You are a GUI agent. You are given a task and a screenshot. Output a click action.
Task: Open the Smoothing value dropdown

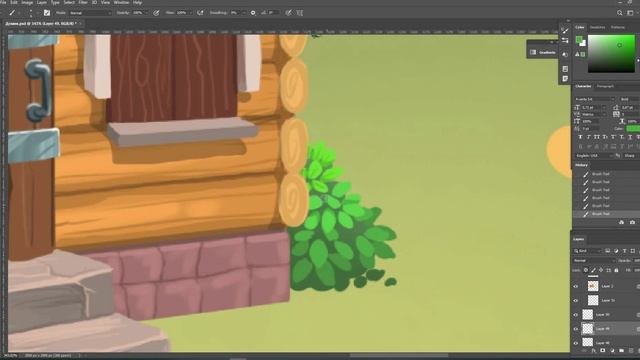click(238, 13)
